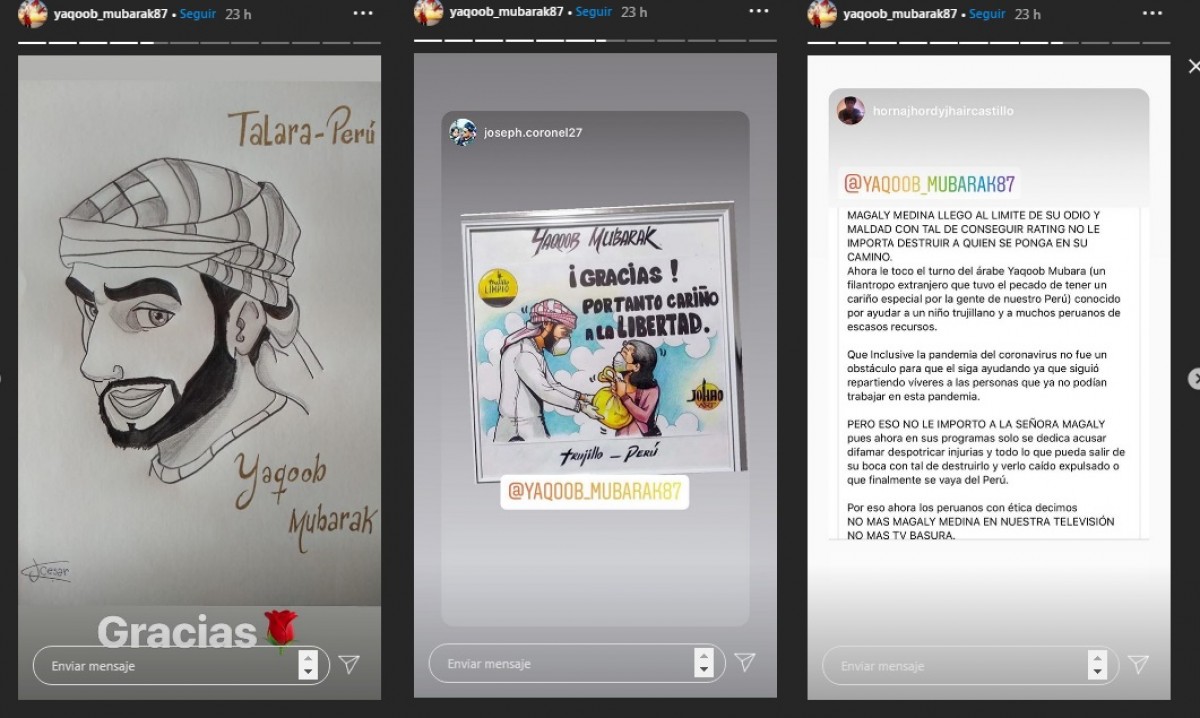Click Seguir in the Talara-Perú drawing story
Screen dimensions: 1200x718
pyautogui.click(x=198, y=14)
